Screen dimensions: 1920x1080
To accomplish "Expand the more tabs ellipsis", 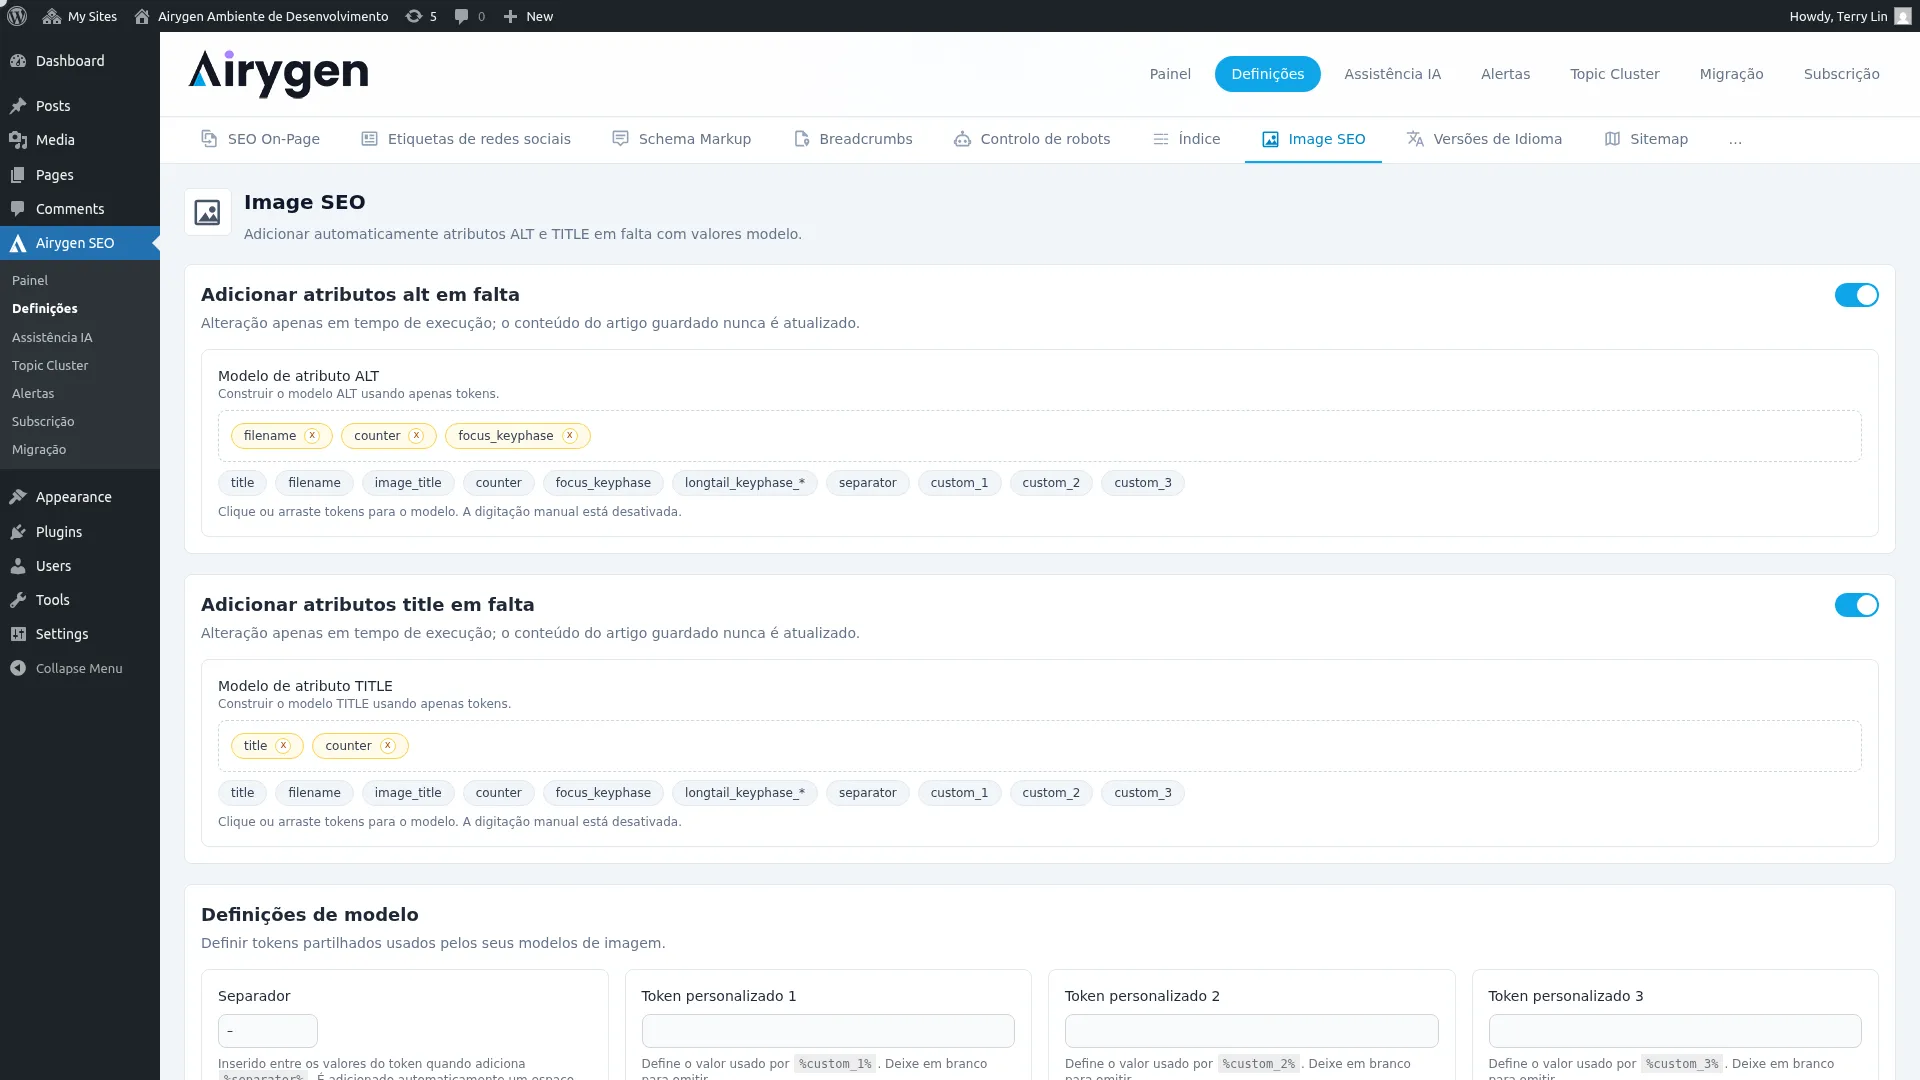I will tap(1735, 140).
